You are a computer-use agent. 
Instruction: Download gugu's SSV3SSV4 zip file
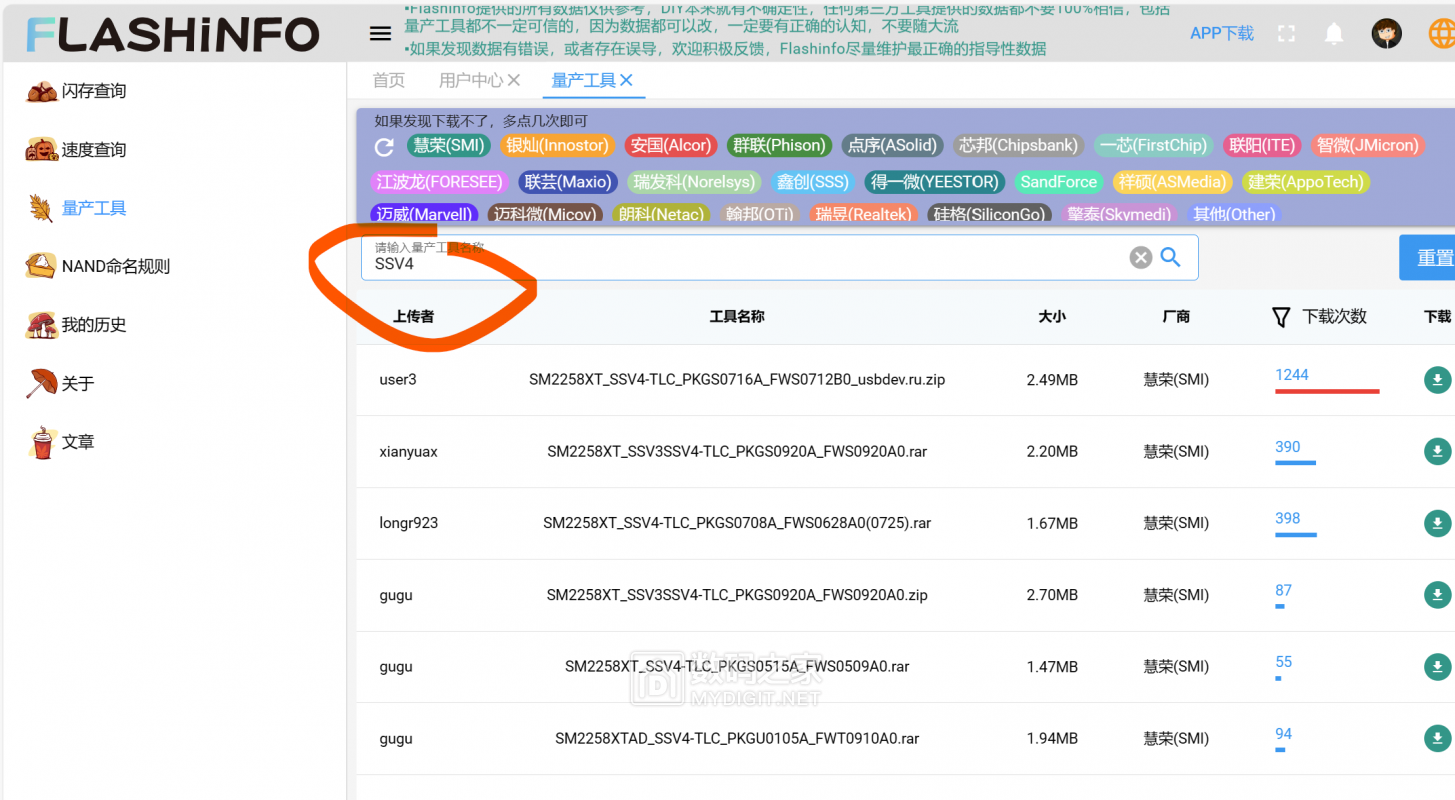click(1437, 595)
